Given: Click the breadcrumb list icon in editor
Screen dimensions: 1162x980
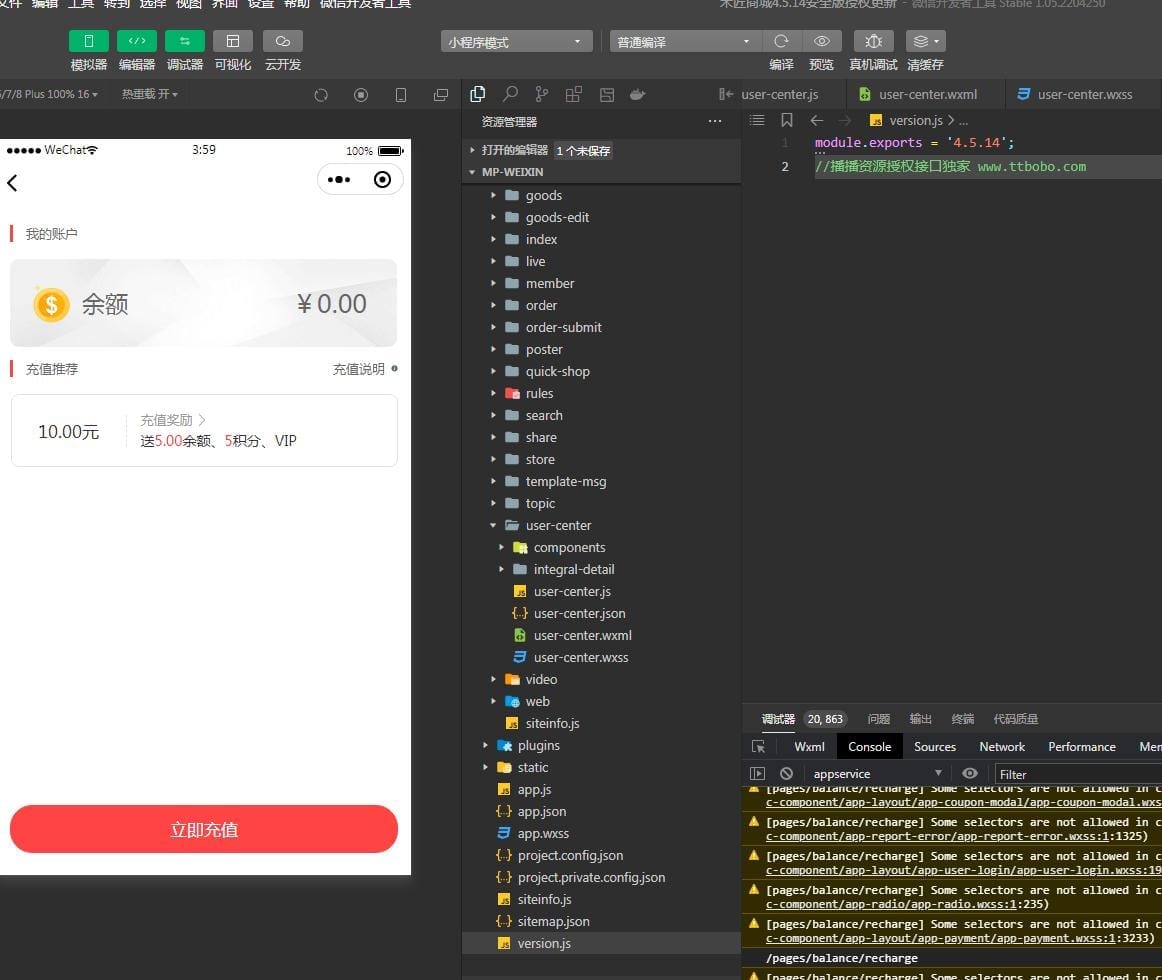Looking at the screenshot, I should (757, 120).
